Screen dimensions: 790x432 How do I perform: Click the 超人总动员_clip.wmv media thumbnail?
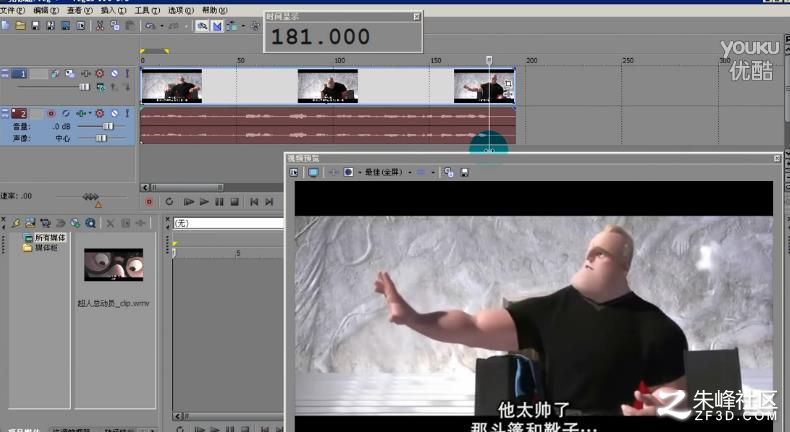click(114, 265)
